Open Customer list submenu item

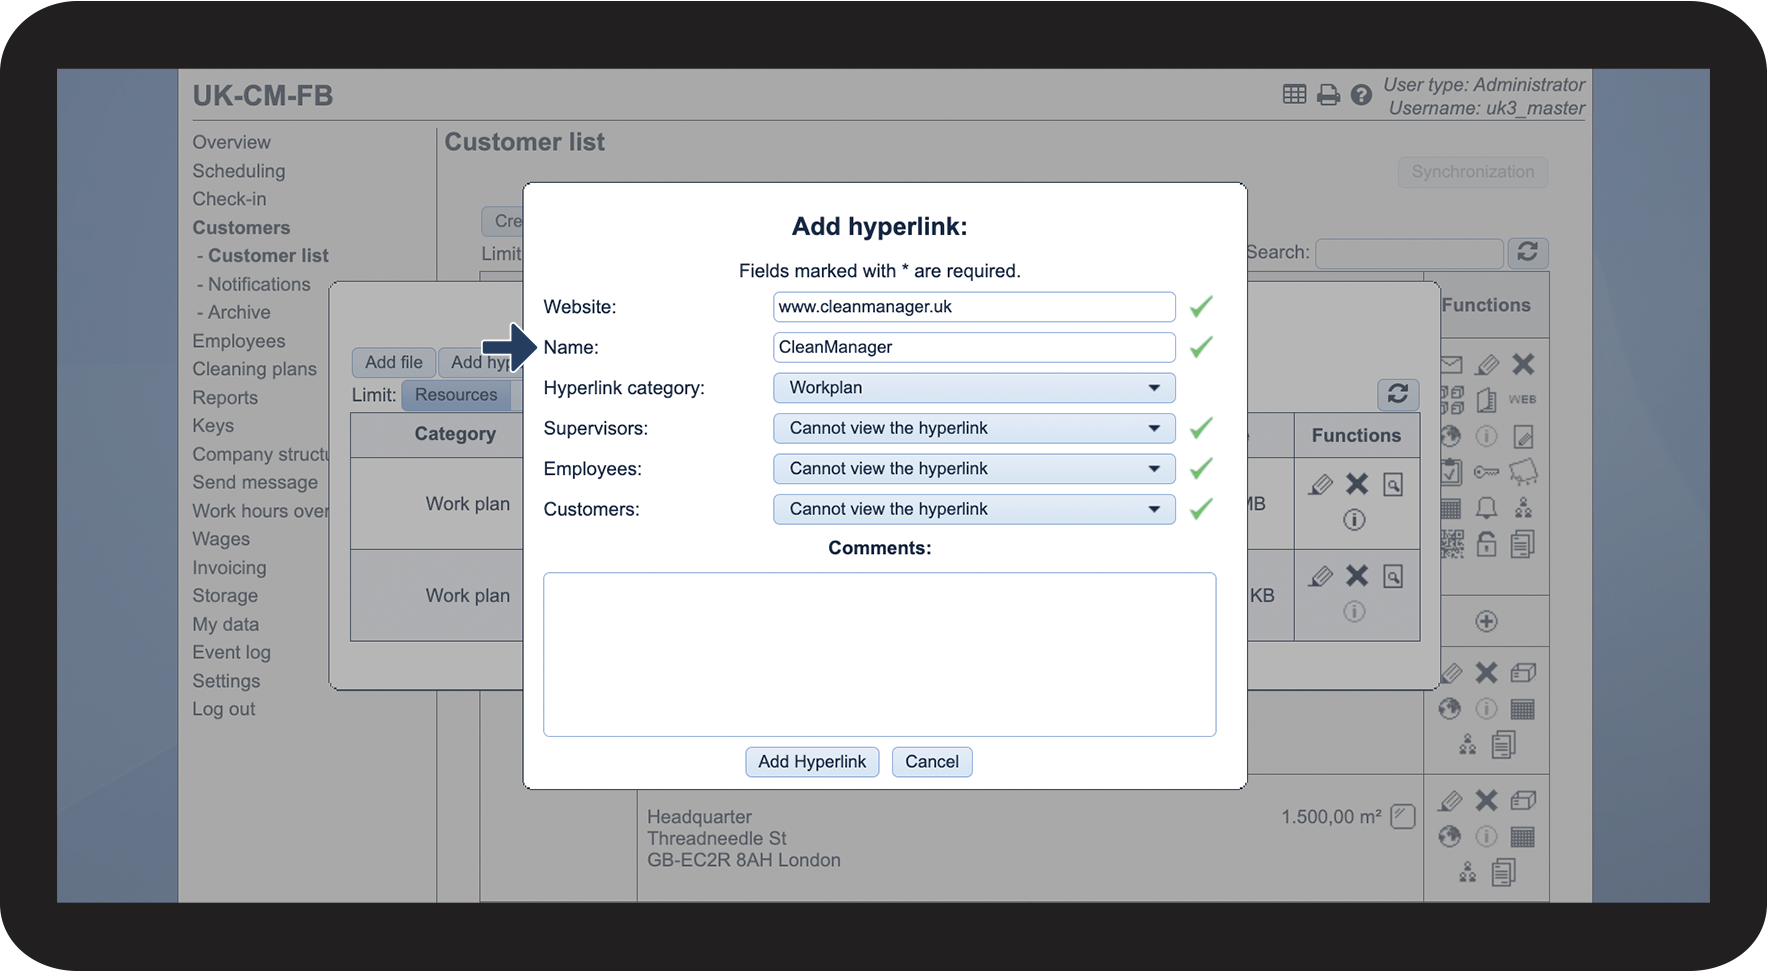click(x=268, y=256)
